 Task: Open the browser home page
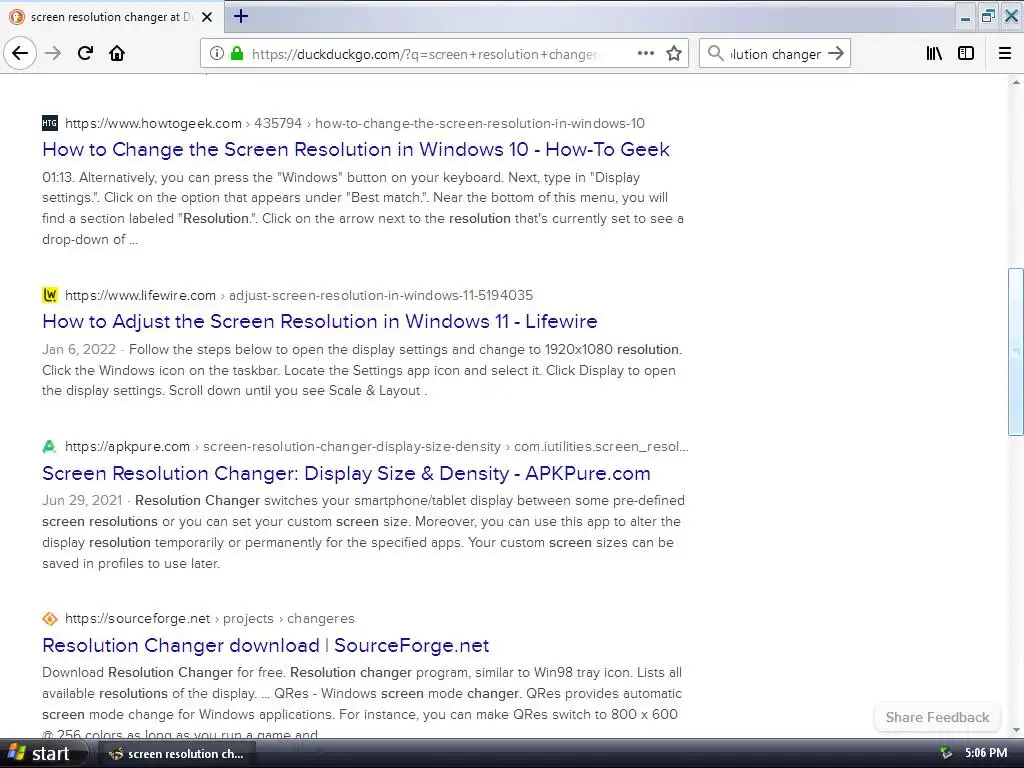[x=117, y=53]
